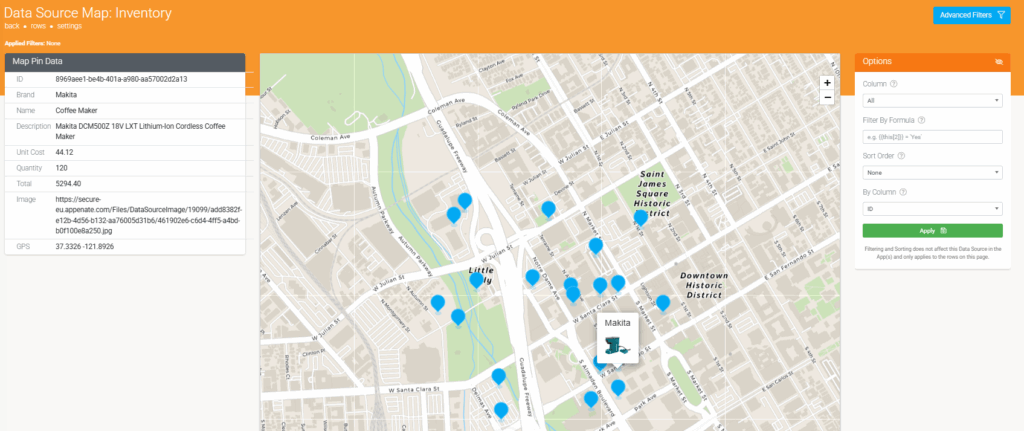Select the Image URL text
Viewport: 1024px width, 431px height.
(148, 216)
